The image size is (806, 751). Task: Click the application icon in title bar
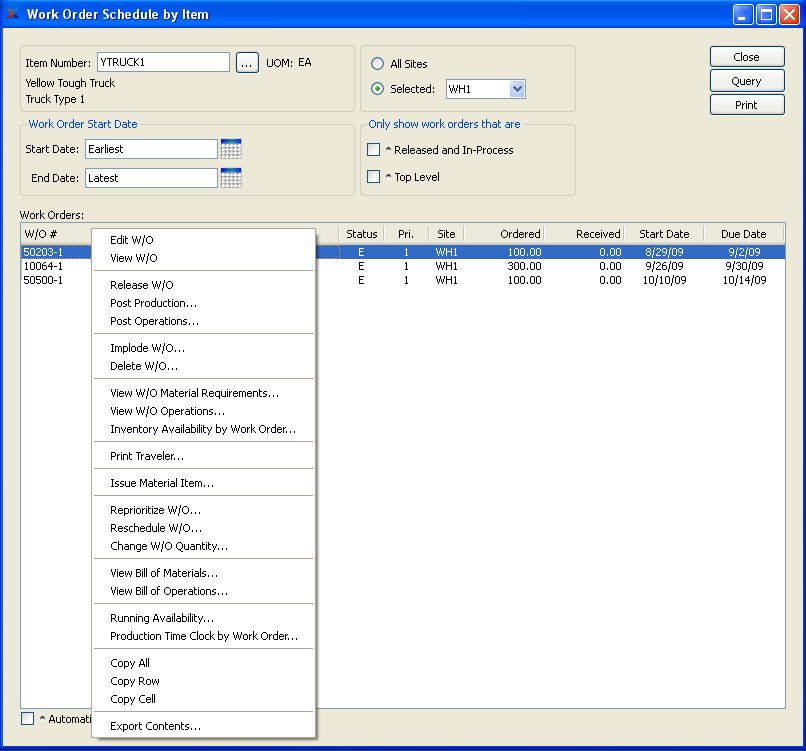pyautogui.click(x=13, y=14)
